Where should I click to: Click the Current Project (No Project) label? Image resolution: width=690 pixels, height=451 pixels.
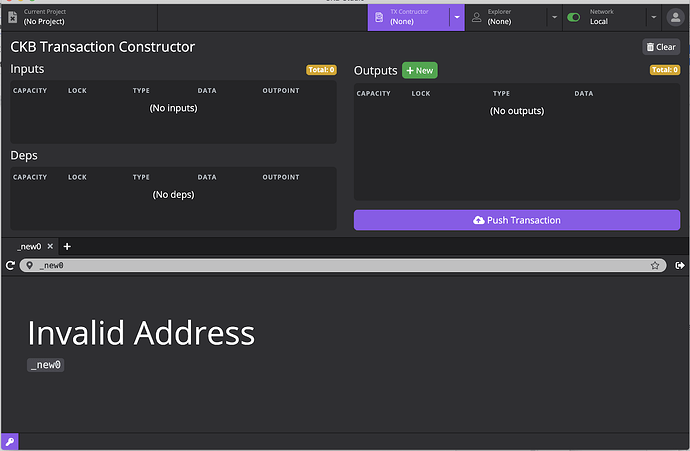click(x=44, y=17)
